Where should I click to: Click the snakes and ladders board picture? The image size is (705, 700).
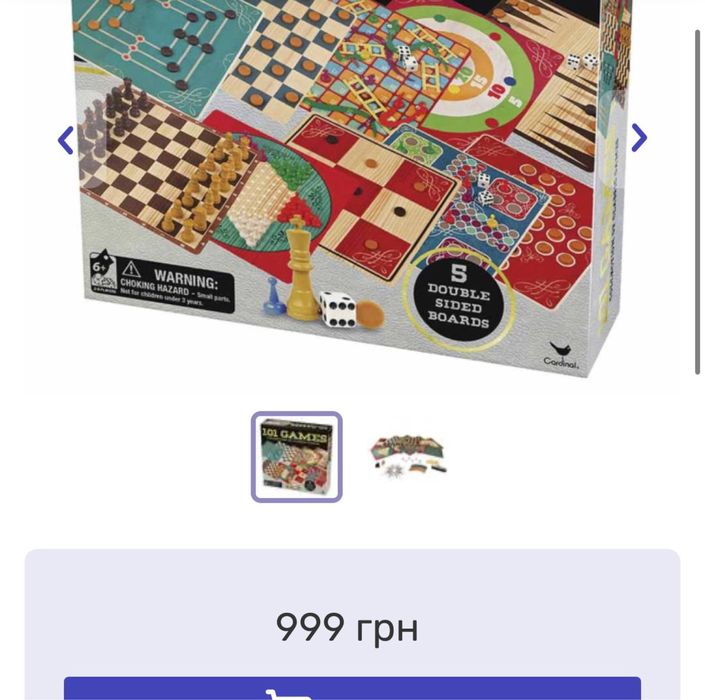pos(383,76)
